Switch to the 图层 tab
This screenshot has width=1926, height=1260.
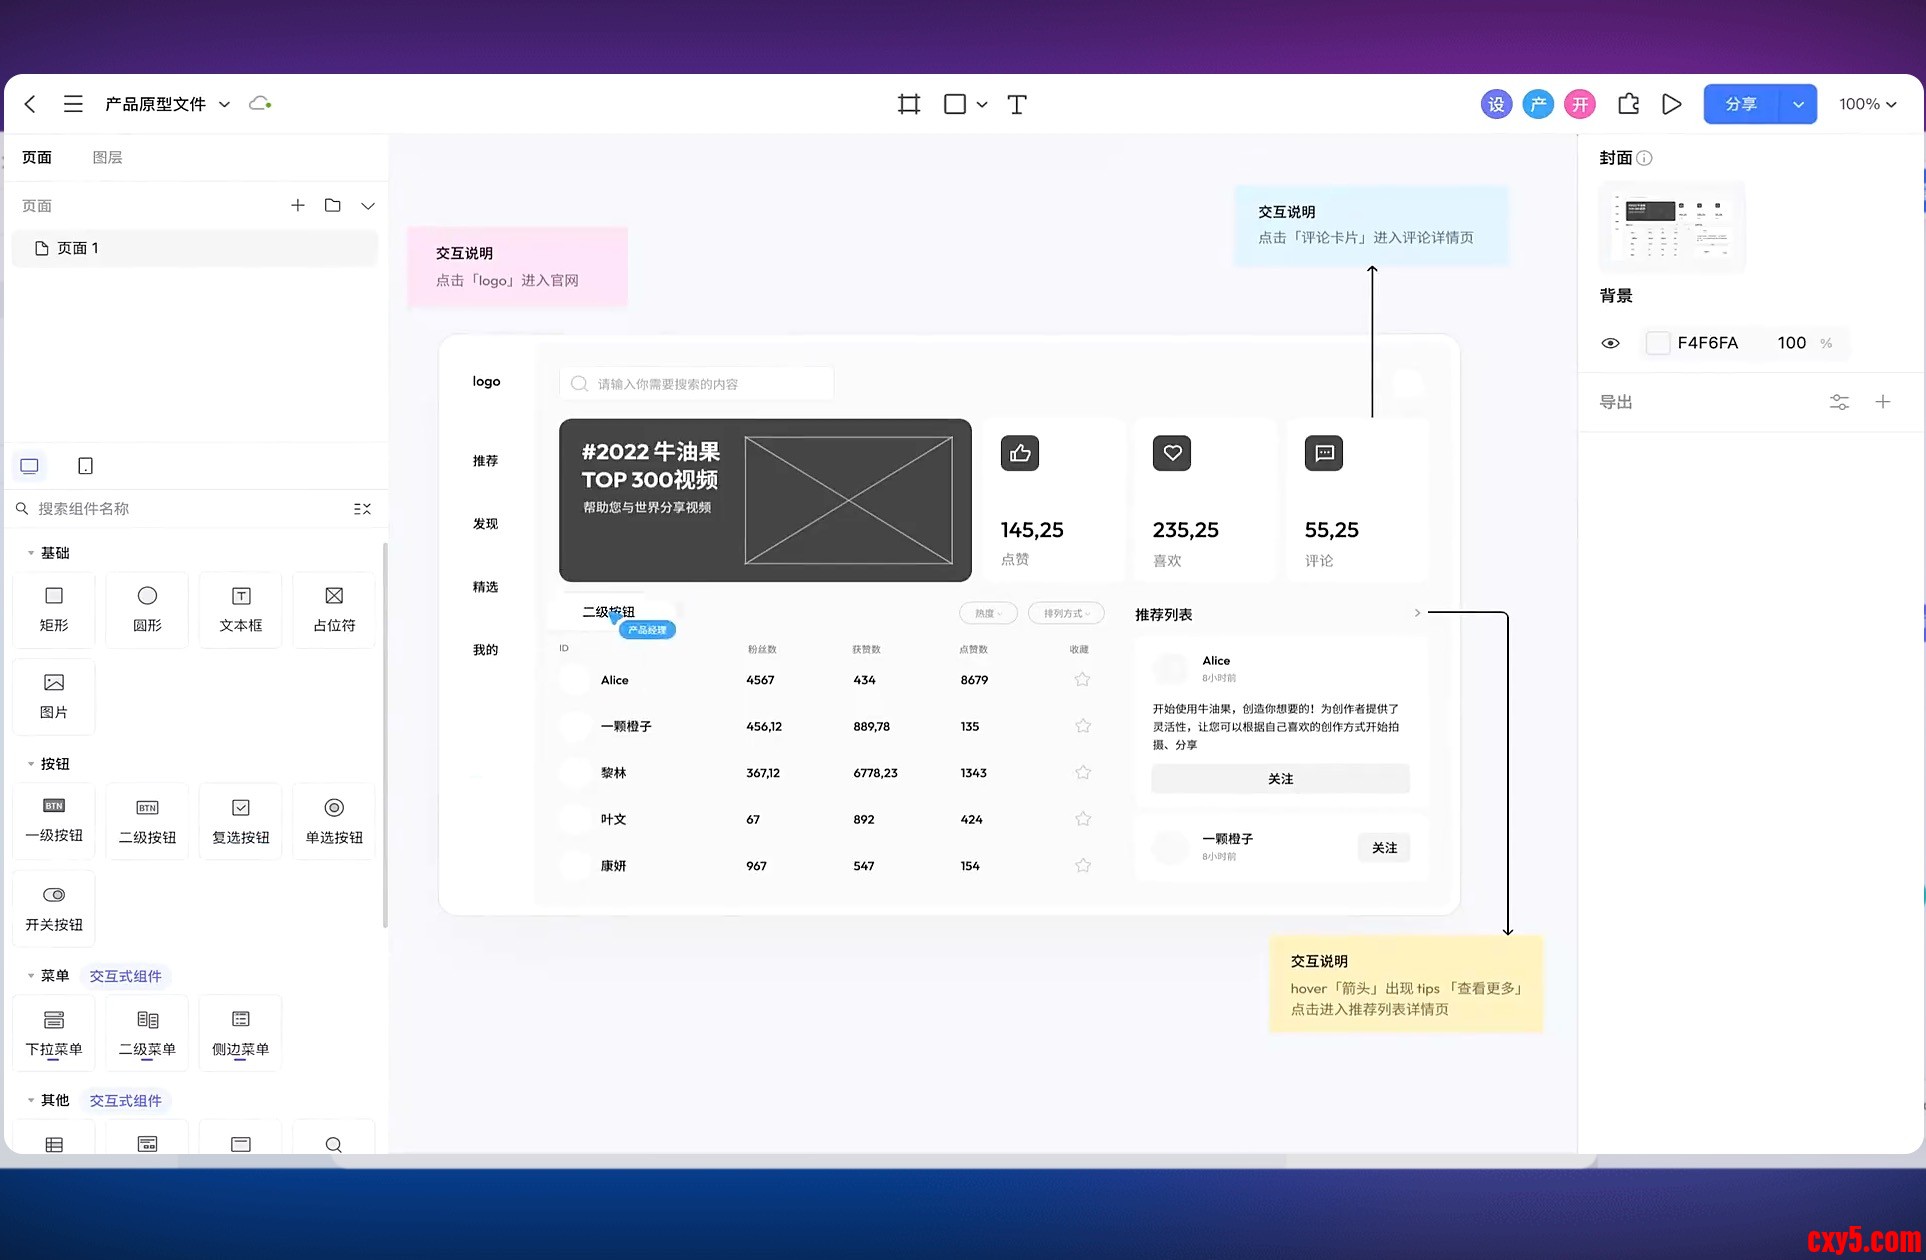tap(107, 157)
